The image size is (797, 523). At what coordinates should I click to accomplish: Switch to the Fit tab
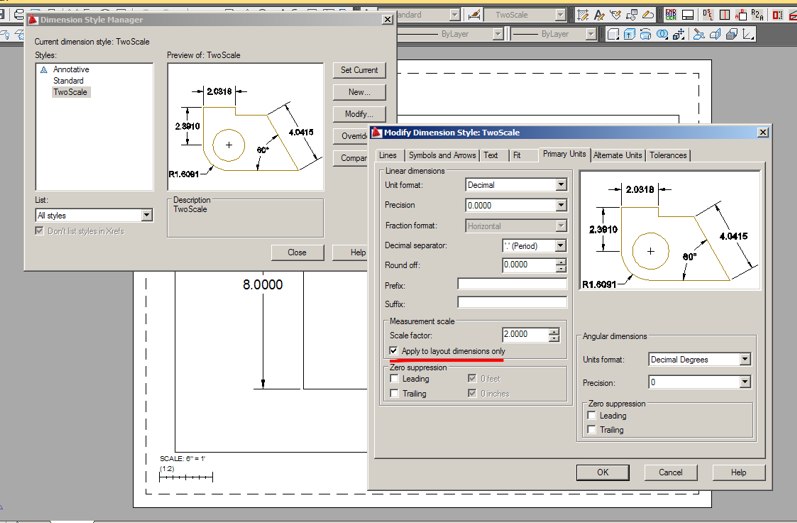tap(517, 155)
